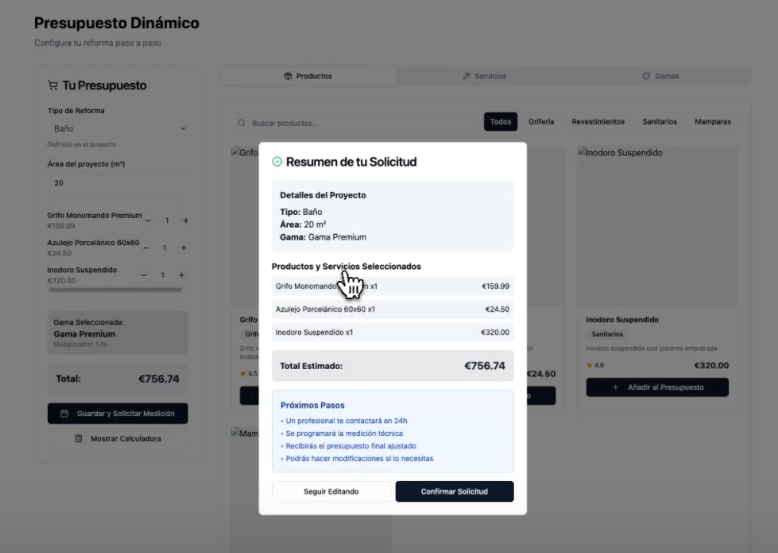Image resolution: width=778 pixels, height=553 pixels.
Task: Decrease Inodoro Suspendido quantity with minus icon
Action: click(144, 275)
